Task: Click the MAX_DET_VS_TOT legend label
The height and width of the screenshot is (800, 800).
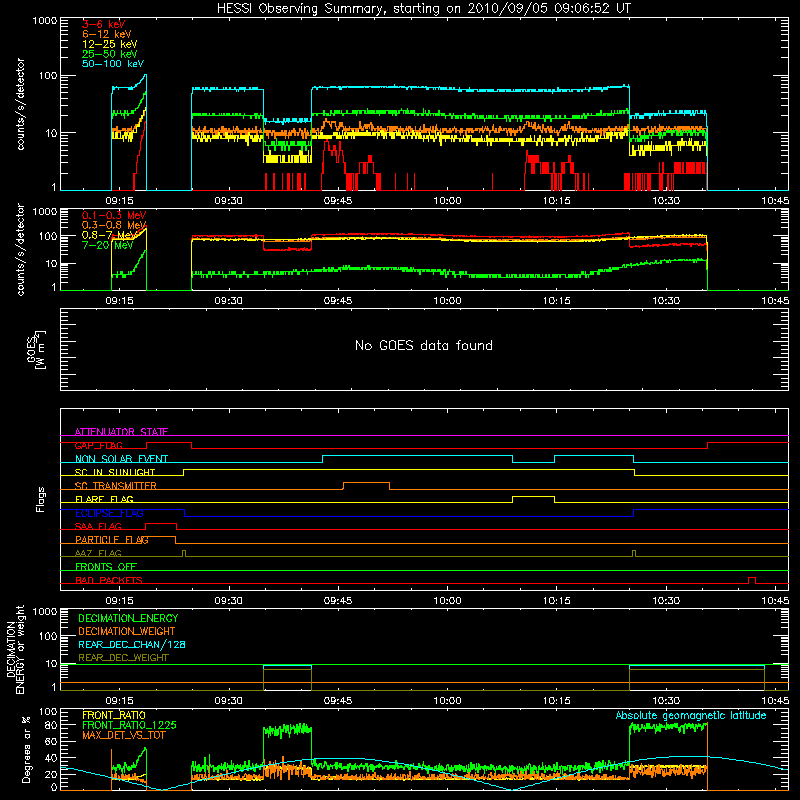Action: (123, 735)
